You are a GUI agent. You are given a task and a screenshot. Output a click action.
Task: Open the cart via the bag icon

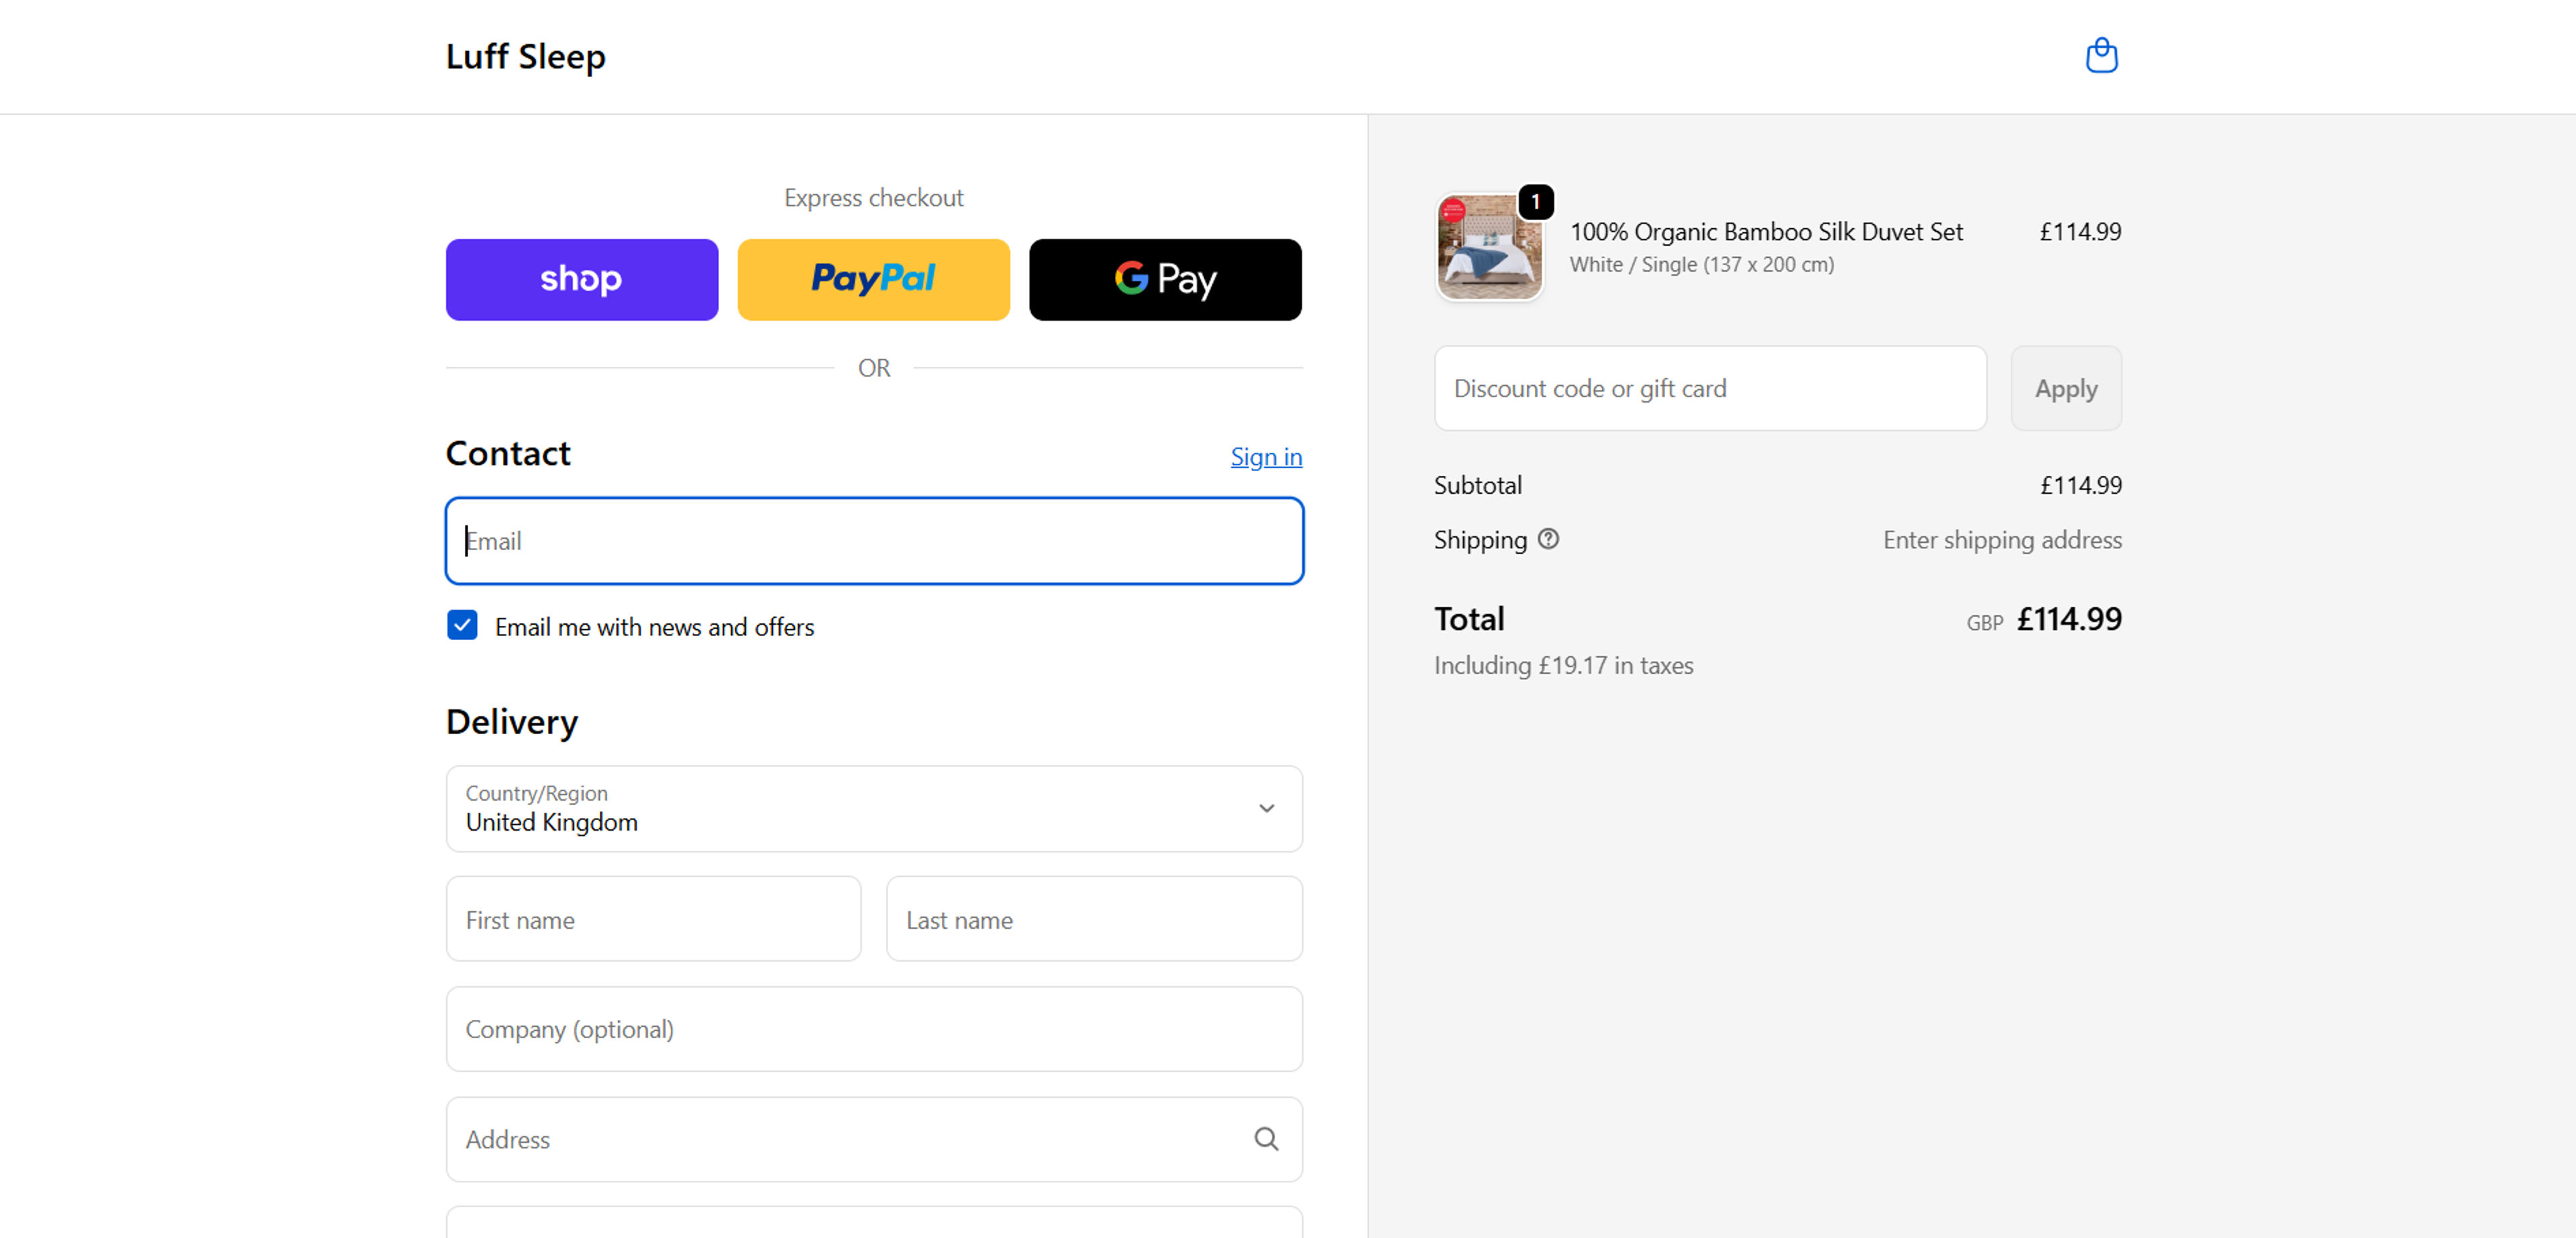pos(2102,56)
